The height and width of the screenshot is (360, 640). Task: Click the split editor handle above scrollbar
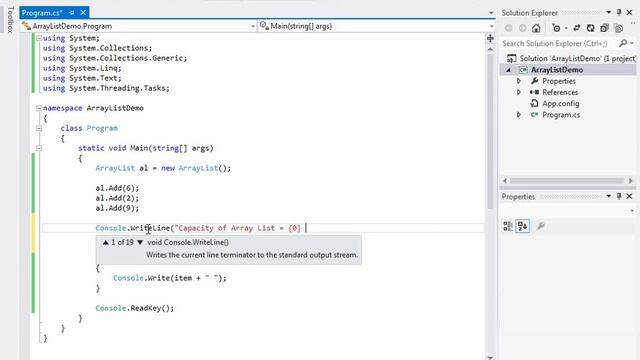coord(490,38)
